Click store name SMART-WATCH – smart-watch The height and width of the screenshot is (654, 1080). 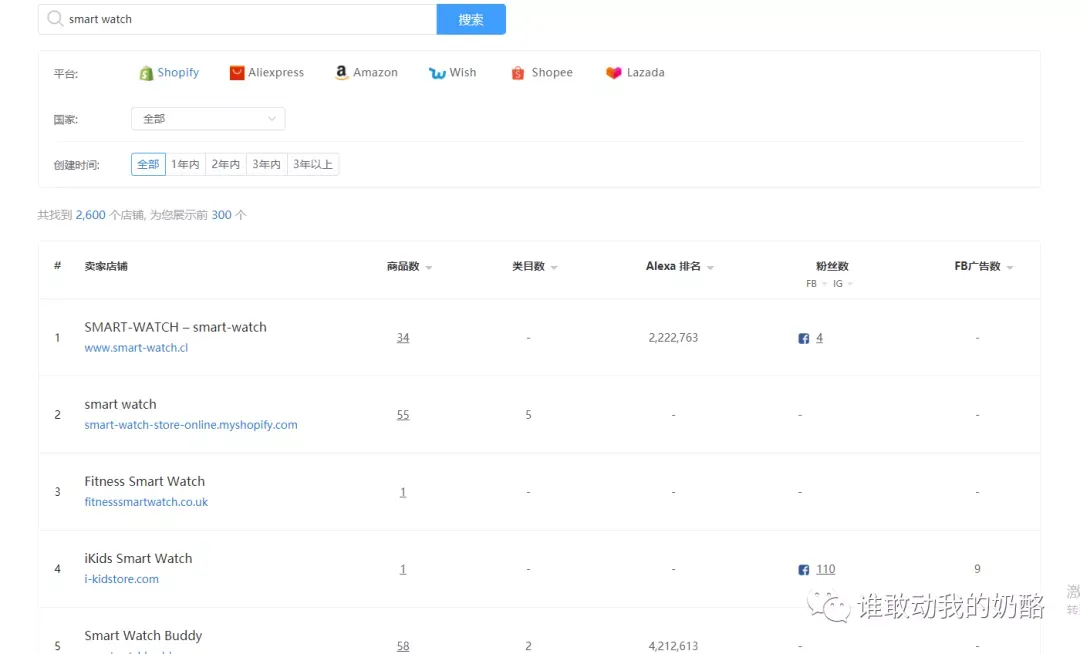[176, 327]
